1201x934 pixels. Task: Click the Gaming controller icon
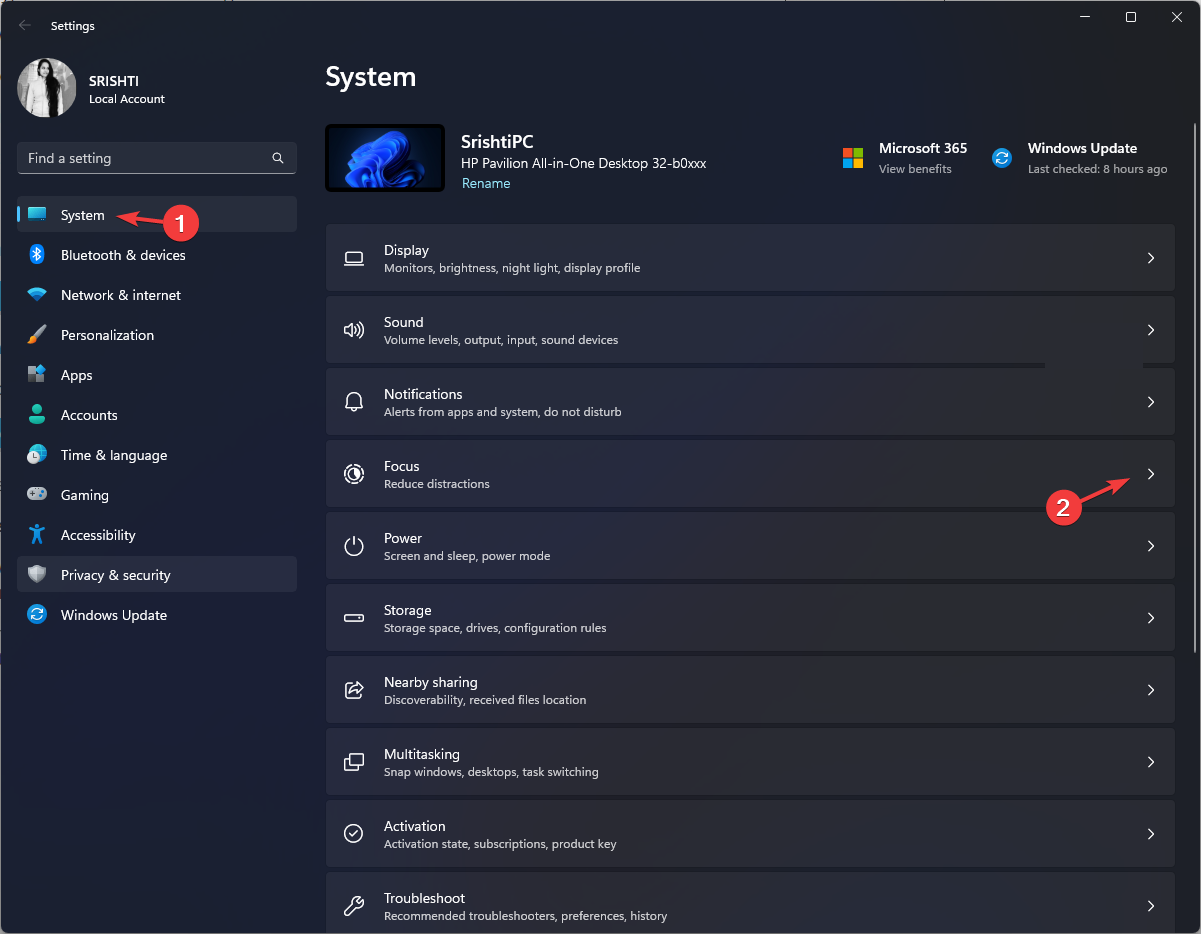tap(37, 495)
